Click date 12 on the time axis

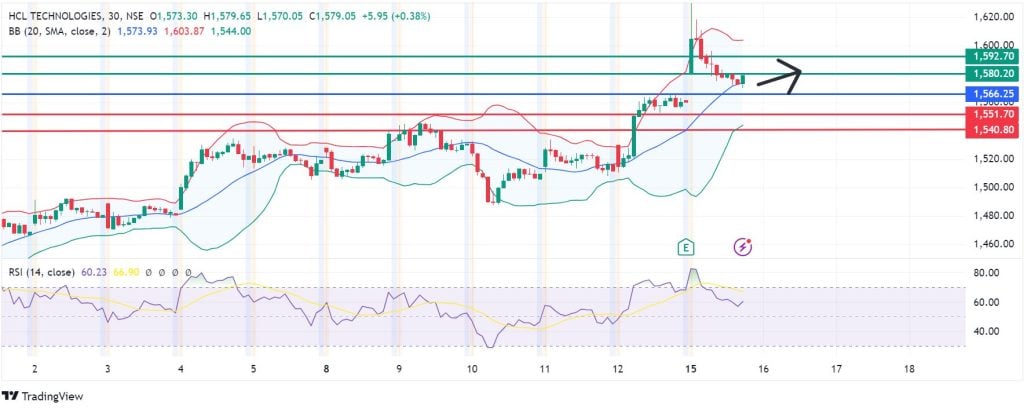(x=618, y=369)
